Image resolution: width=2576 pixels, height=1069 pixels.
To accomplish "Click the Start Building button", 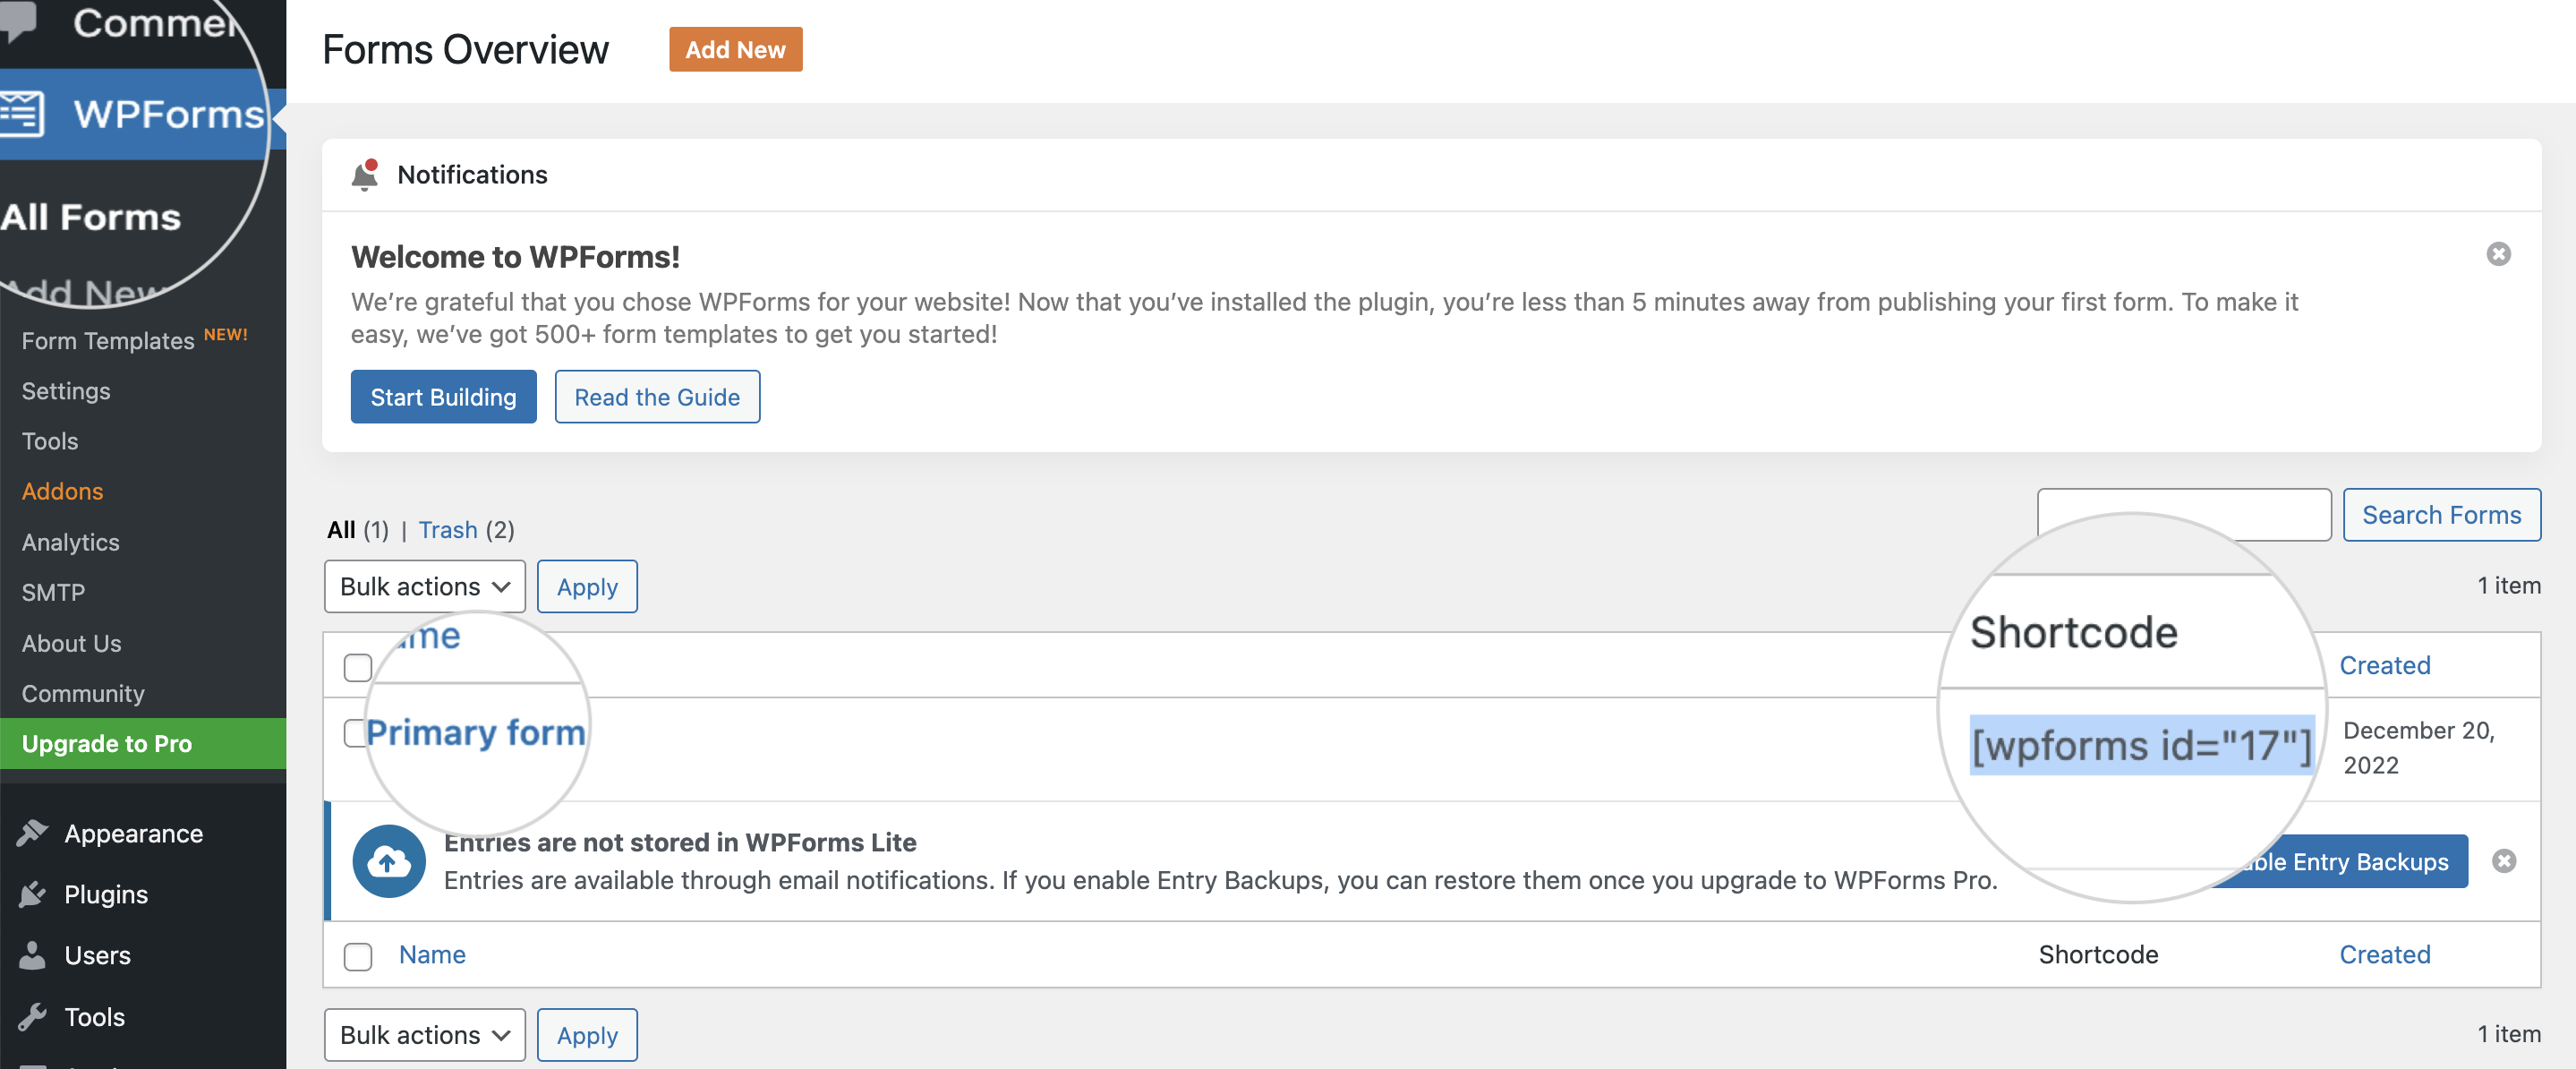I will coord(443,397).
